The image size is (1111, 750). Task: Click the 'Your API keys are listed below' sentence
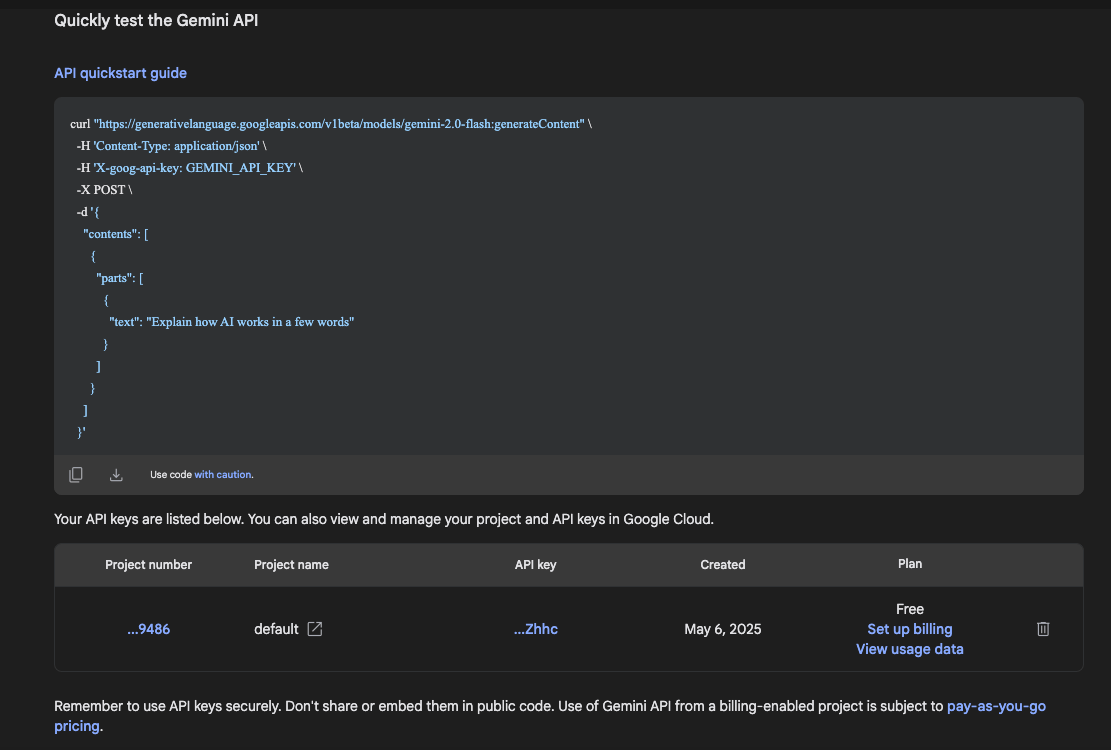point(384,519)
